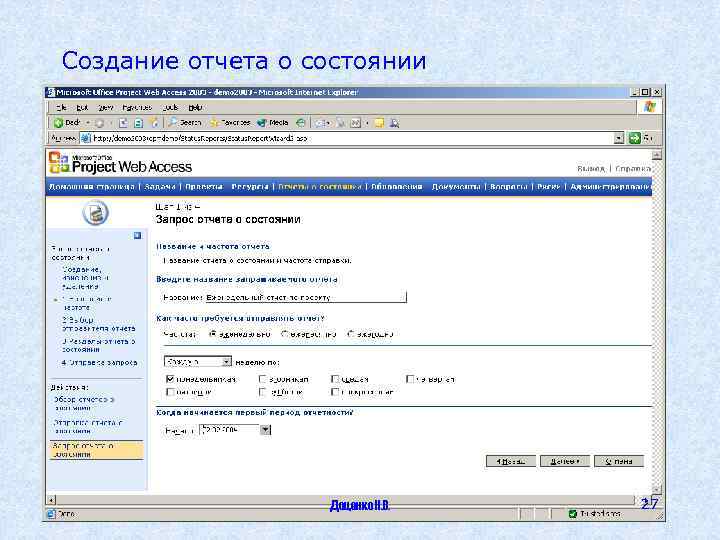The image size is (720, 540).
Task: Click the Справка link
Action: tap(633, 169)
